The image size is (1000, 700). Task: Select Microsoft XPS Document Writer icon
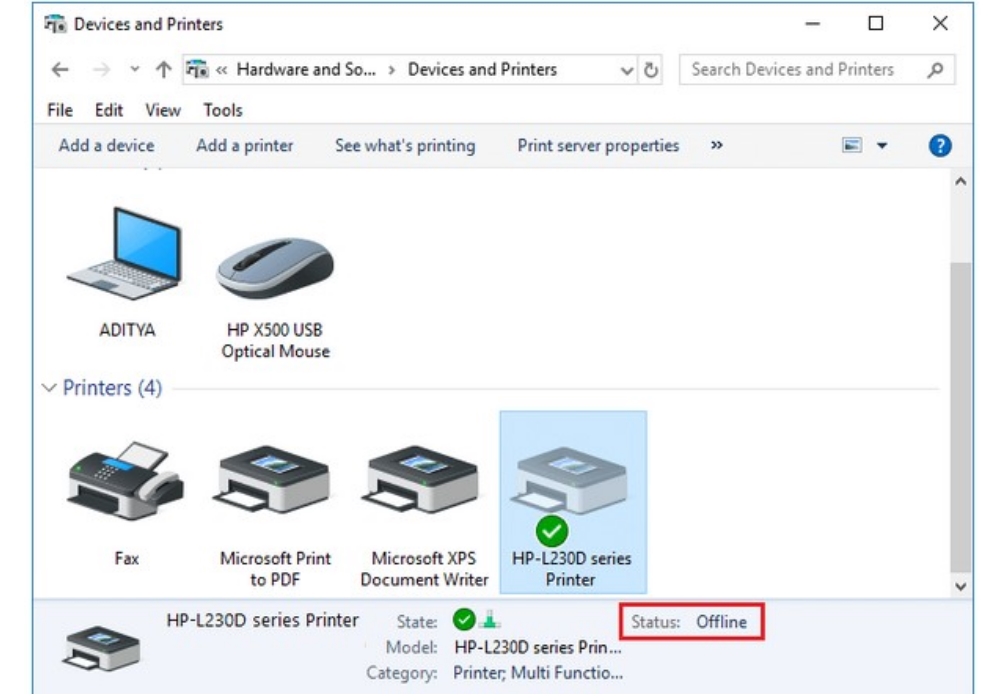pos(424,483)
